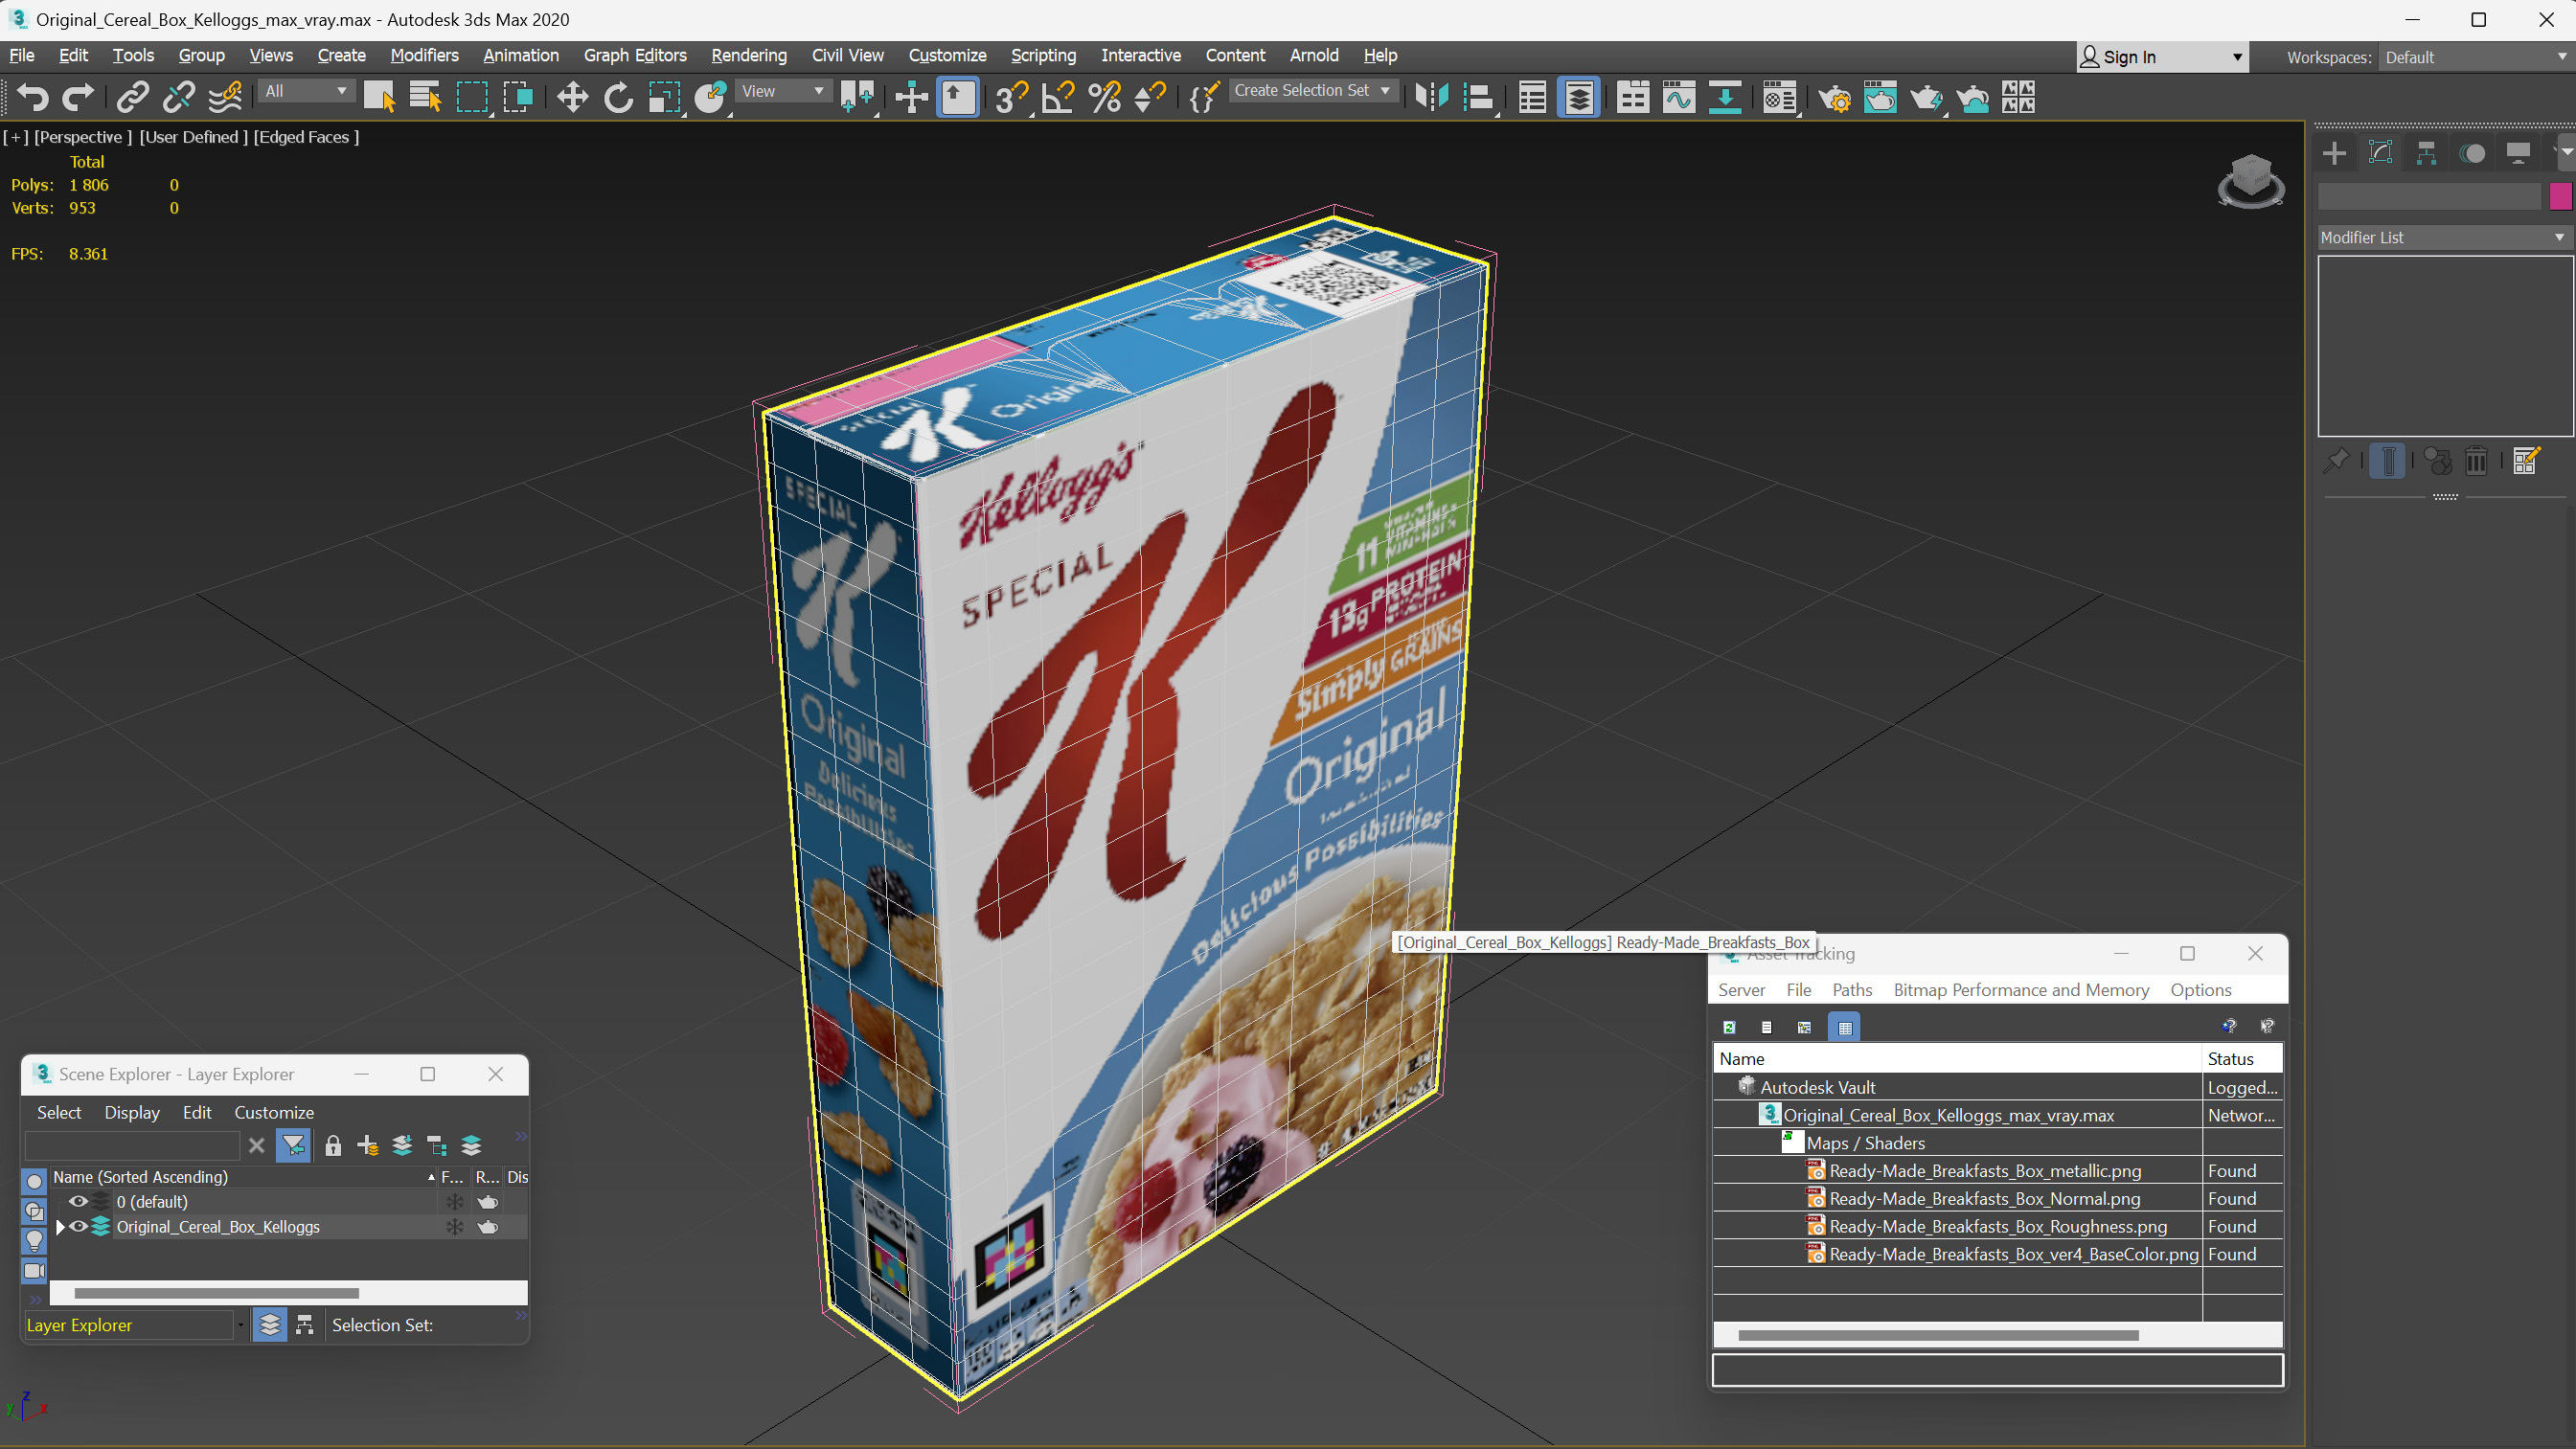Click the viewport [+] menu label

(x=15, y=137)
